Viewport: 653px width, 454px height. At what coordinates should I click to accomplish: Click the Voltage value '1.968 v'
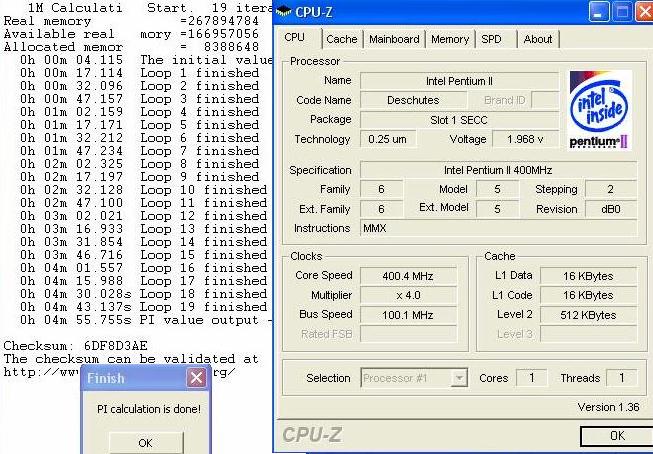[525, 139]
